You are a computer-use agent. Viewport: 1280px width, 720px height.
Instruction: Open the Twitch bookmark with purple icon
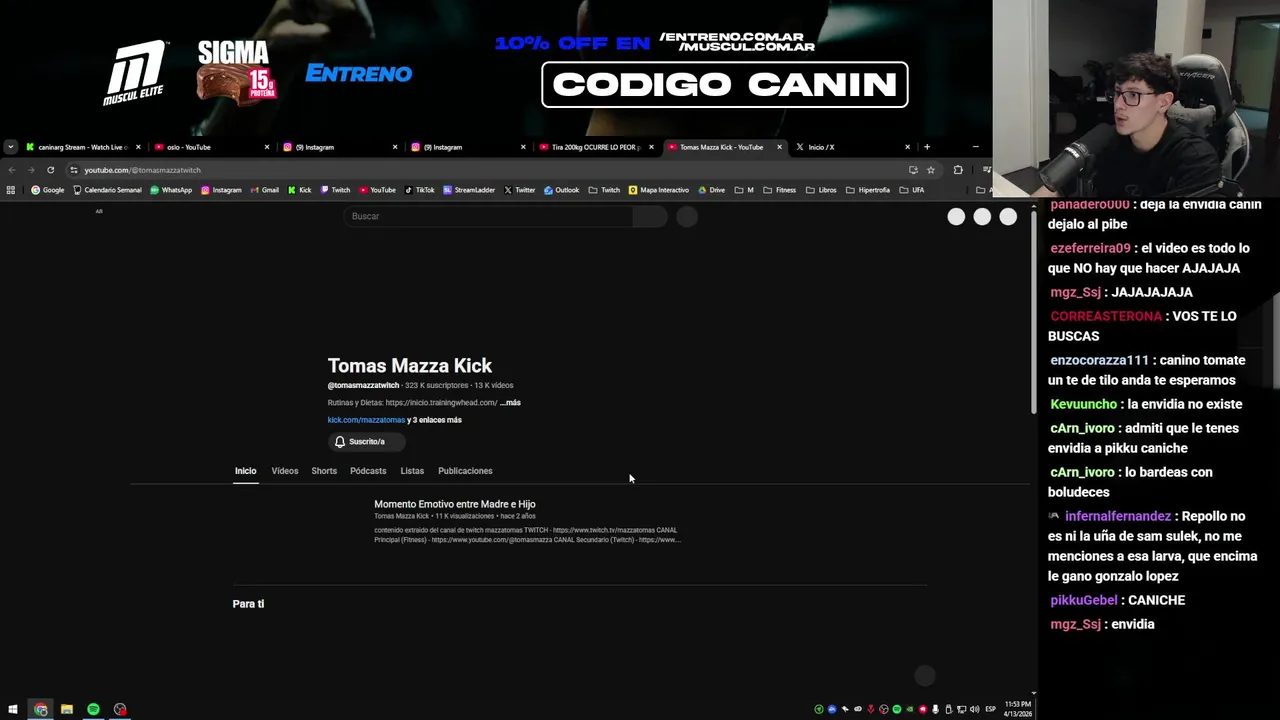(335, 190)
